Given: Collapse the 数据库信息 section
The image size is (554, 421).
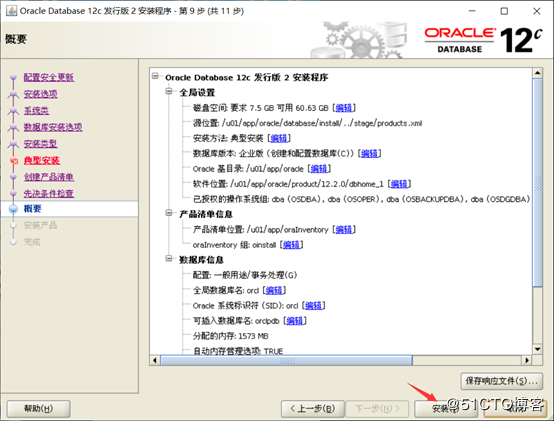Looking at the screenshot, I should [x=169, y=259].
